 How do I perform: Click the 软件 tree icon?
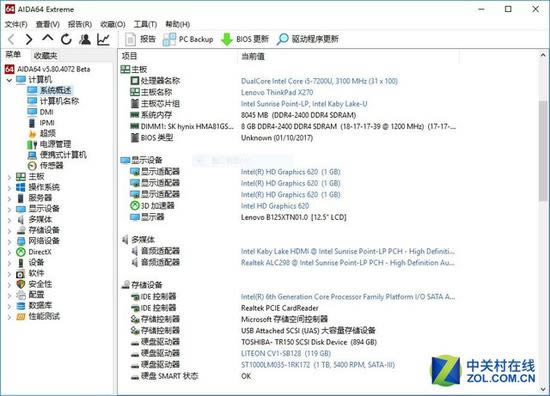[21, 273]
